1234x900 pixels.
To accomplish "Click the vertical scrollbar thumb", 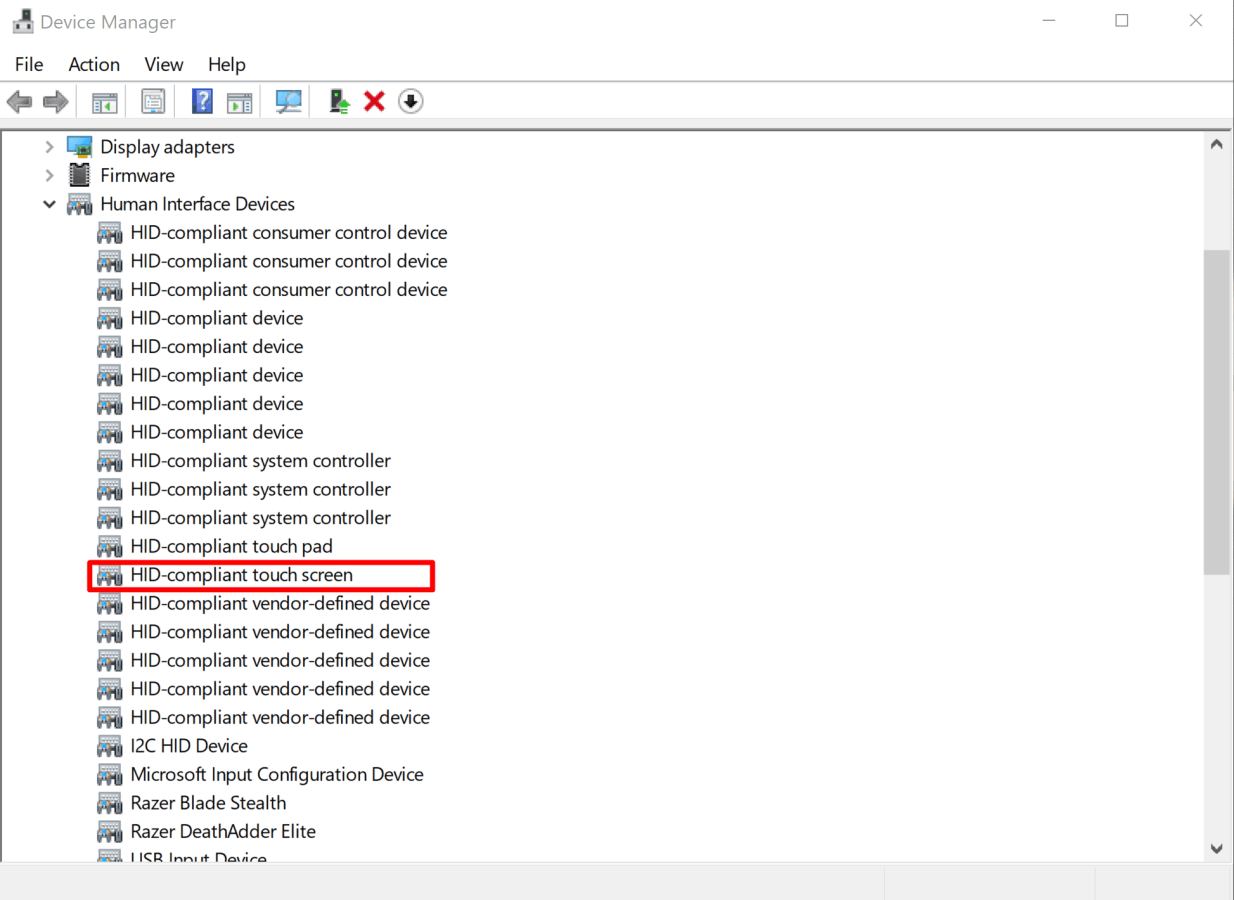I will point(1216,412).
